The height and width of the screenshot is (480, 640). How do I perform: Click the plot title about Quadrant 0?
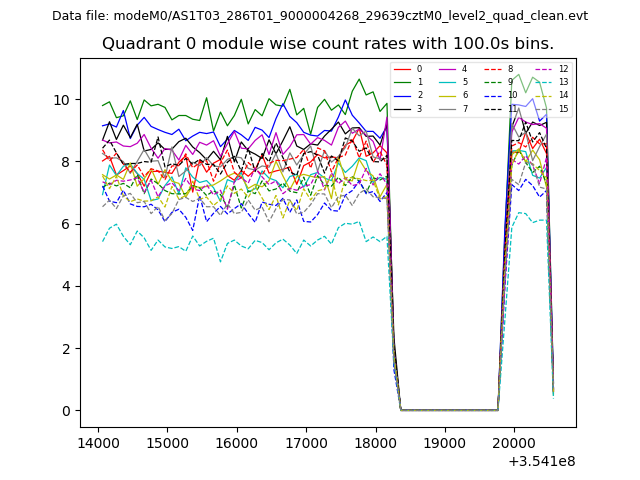pos(328,44)
